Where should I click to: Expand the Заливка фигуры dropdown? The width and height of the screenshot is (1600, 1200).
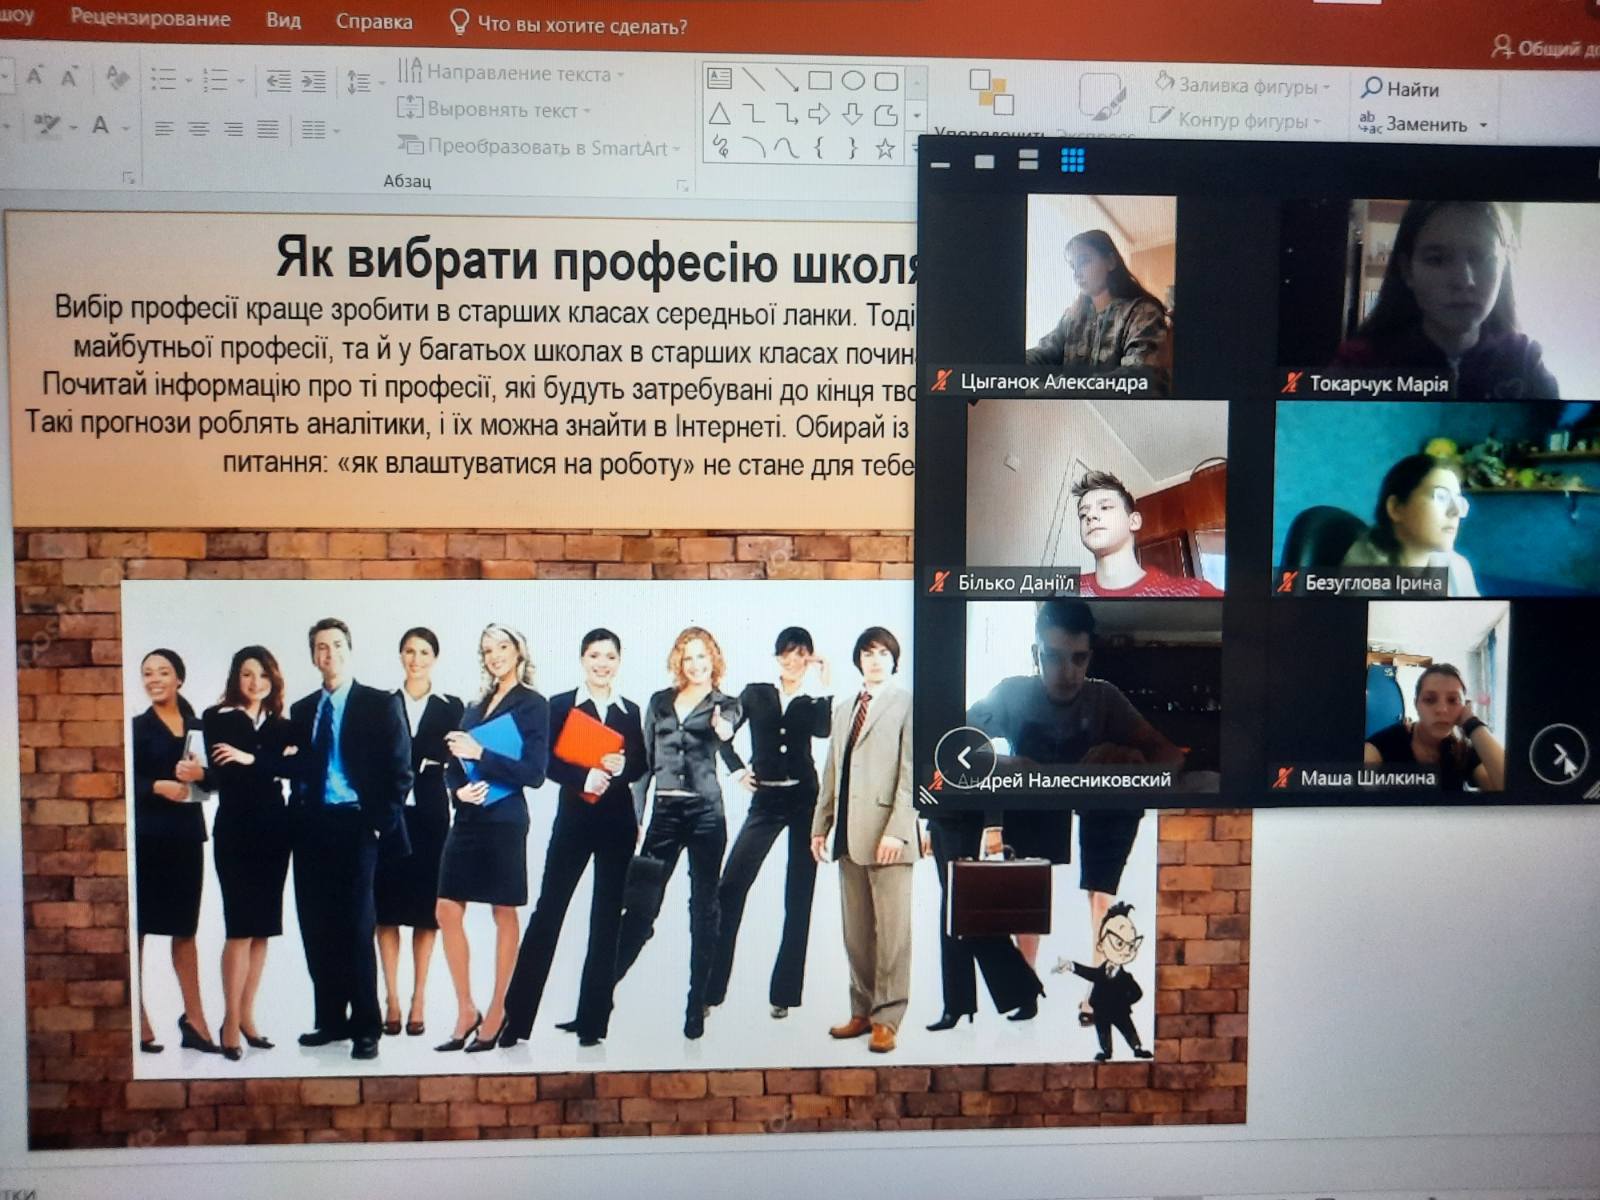point(1326,87)
